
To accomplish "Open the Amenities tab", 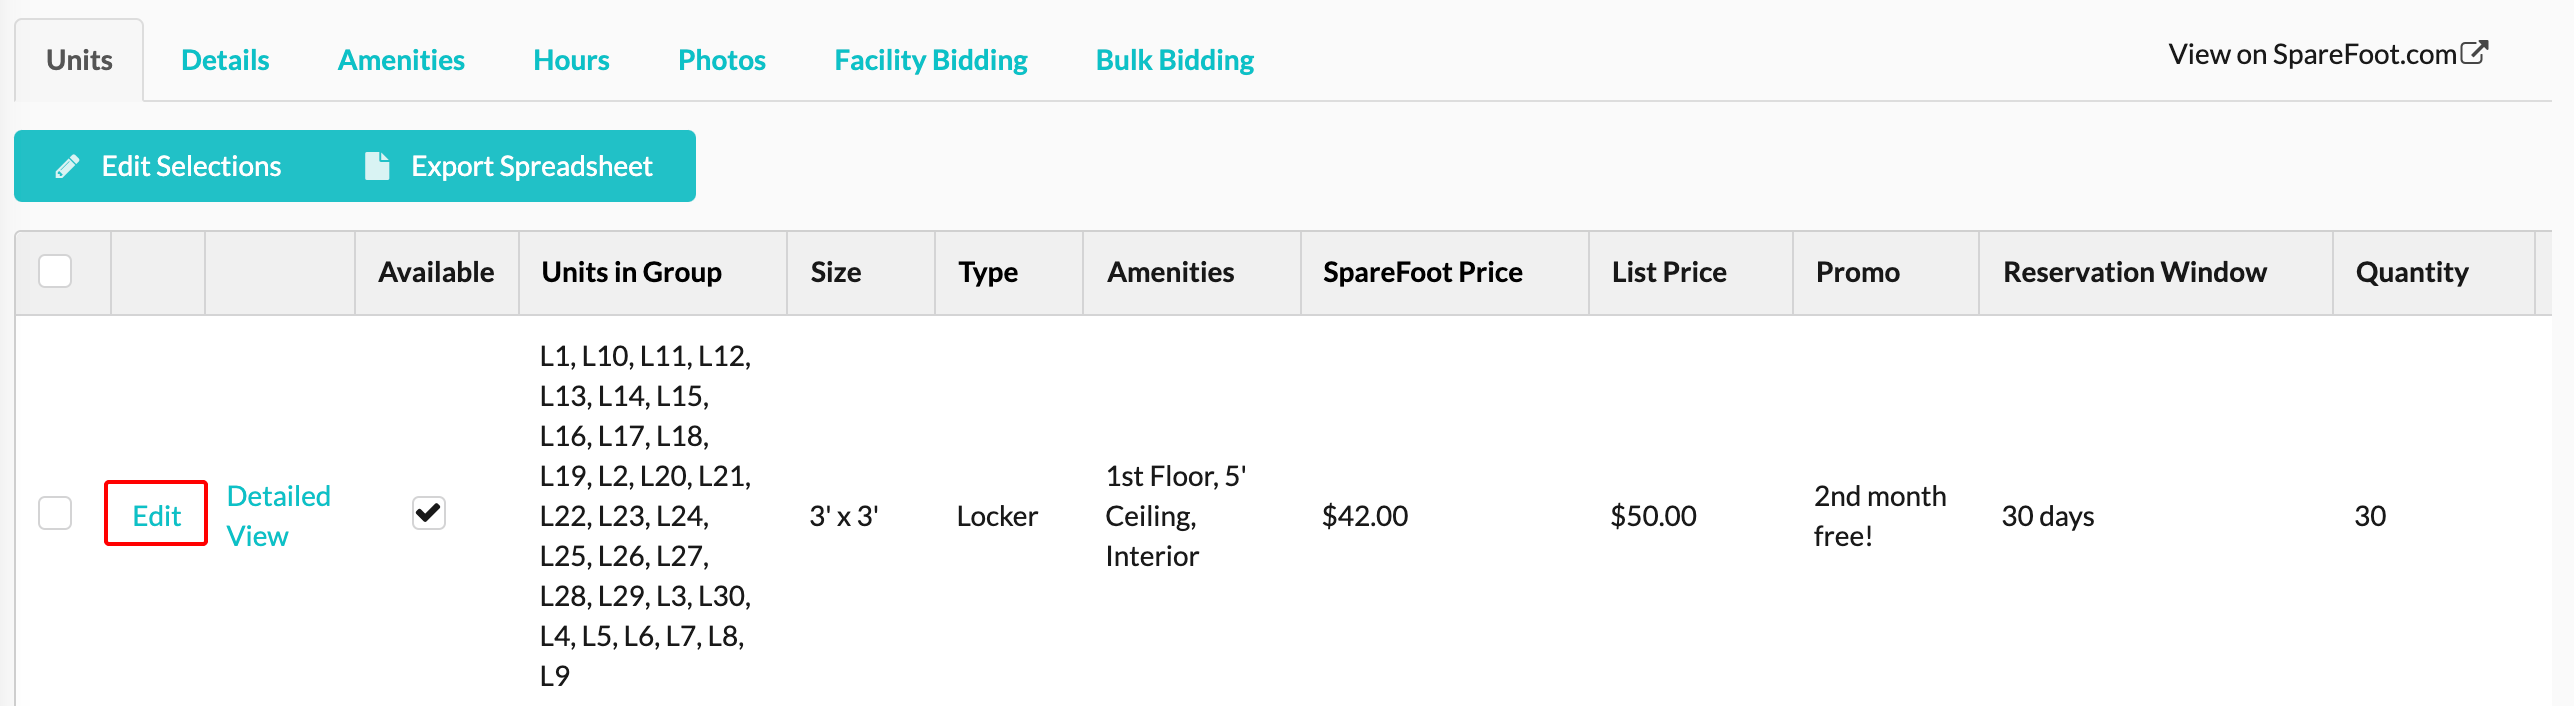I will (401, 60).
